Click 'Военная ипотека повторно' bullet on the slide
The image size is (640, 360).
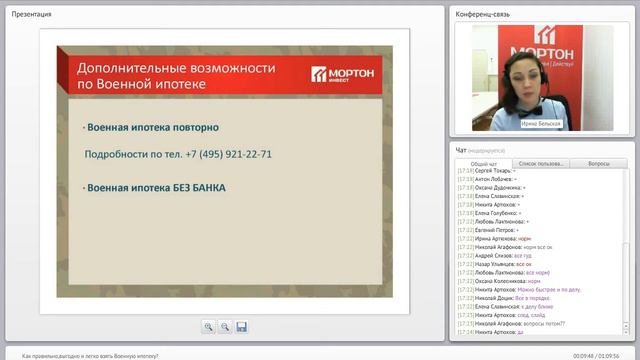coord(153,127)
